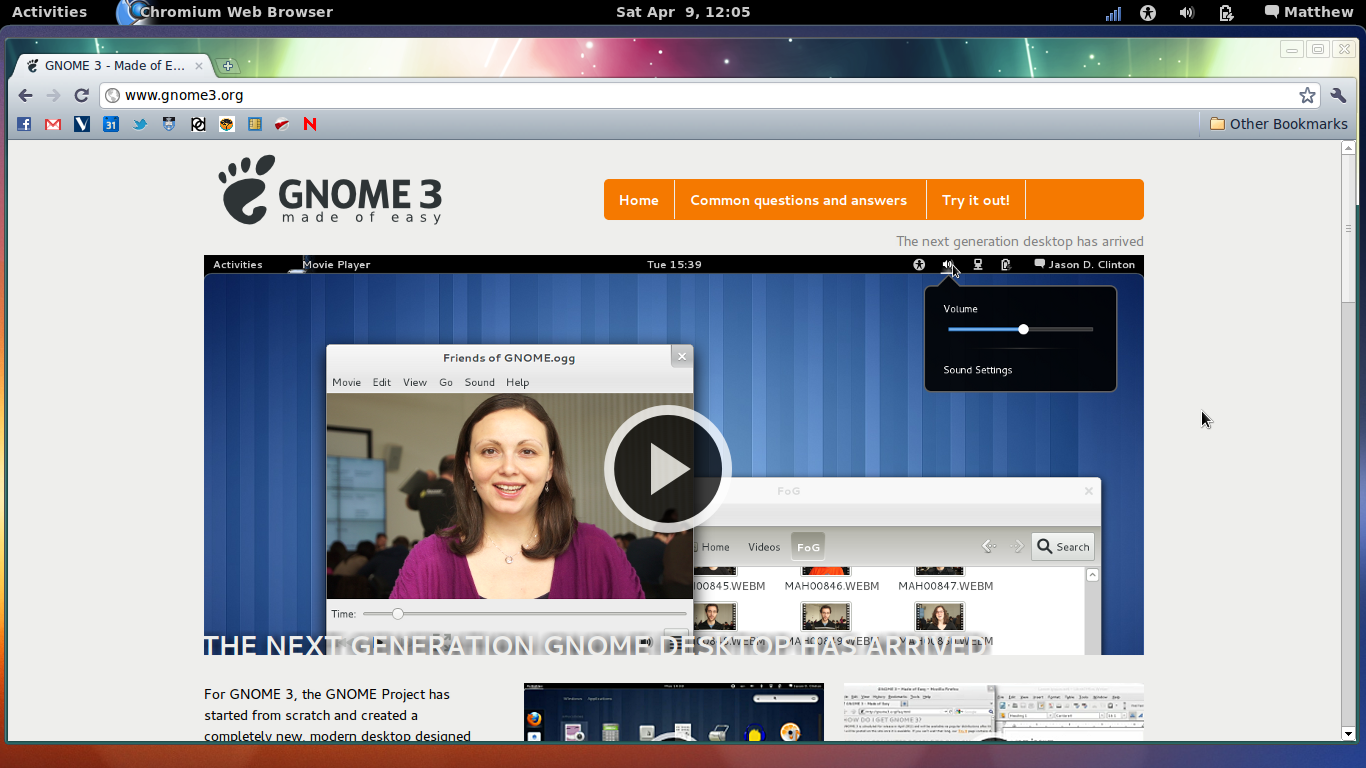Image resolution: width=1366 pixels, height=768 pixels.
Task: Click the www.gnome3.org address bar
Action: pos(700,95)
